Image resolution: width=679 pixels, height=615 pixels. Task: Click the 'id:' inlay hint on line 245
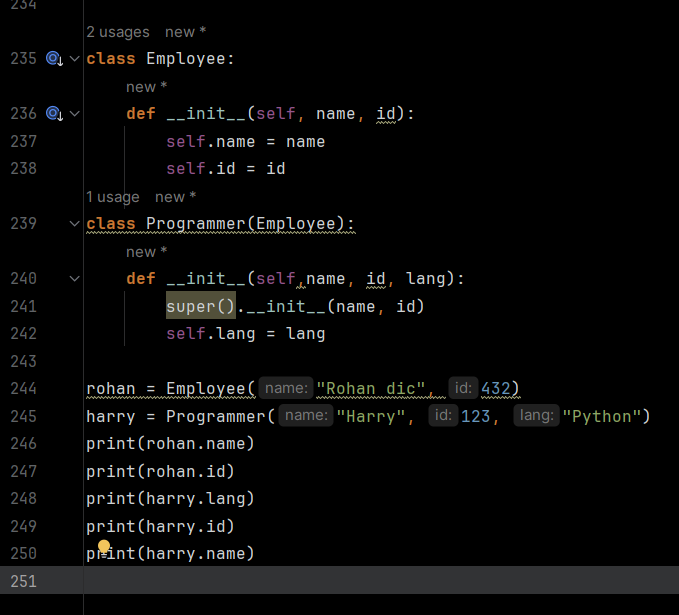tap(443, 415)
